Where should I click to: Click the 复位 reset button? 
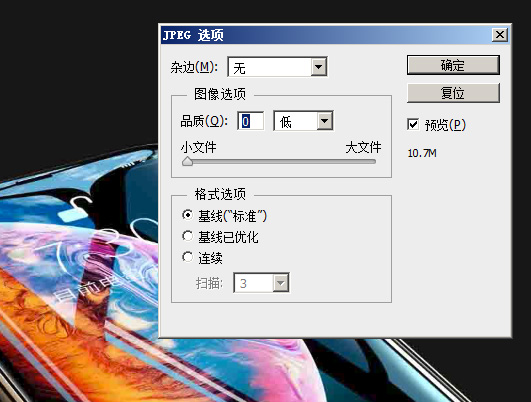point(453,93)
